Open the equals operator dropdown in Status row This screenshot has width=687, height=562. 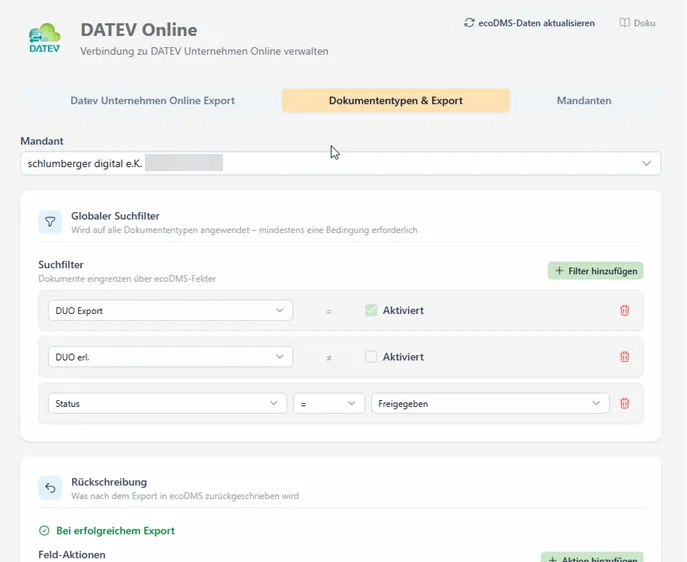coord(329,403)
